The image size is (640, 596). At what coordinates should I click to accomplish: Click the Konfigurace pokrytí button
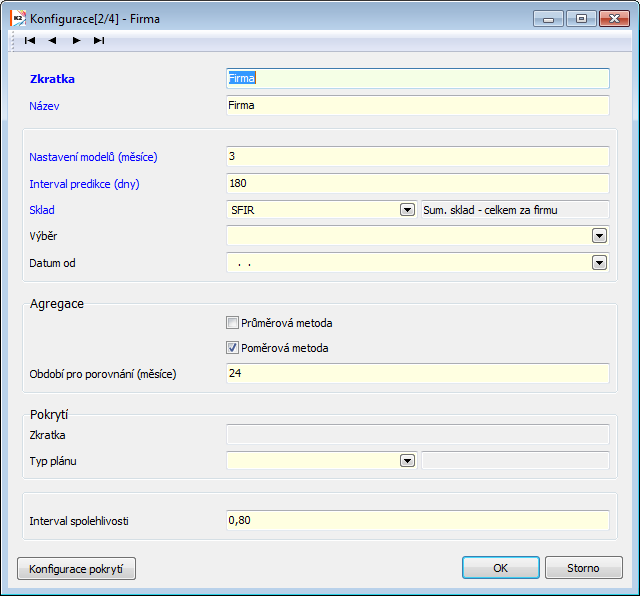click(76, 569)
